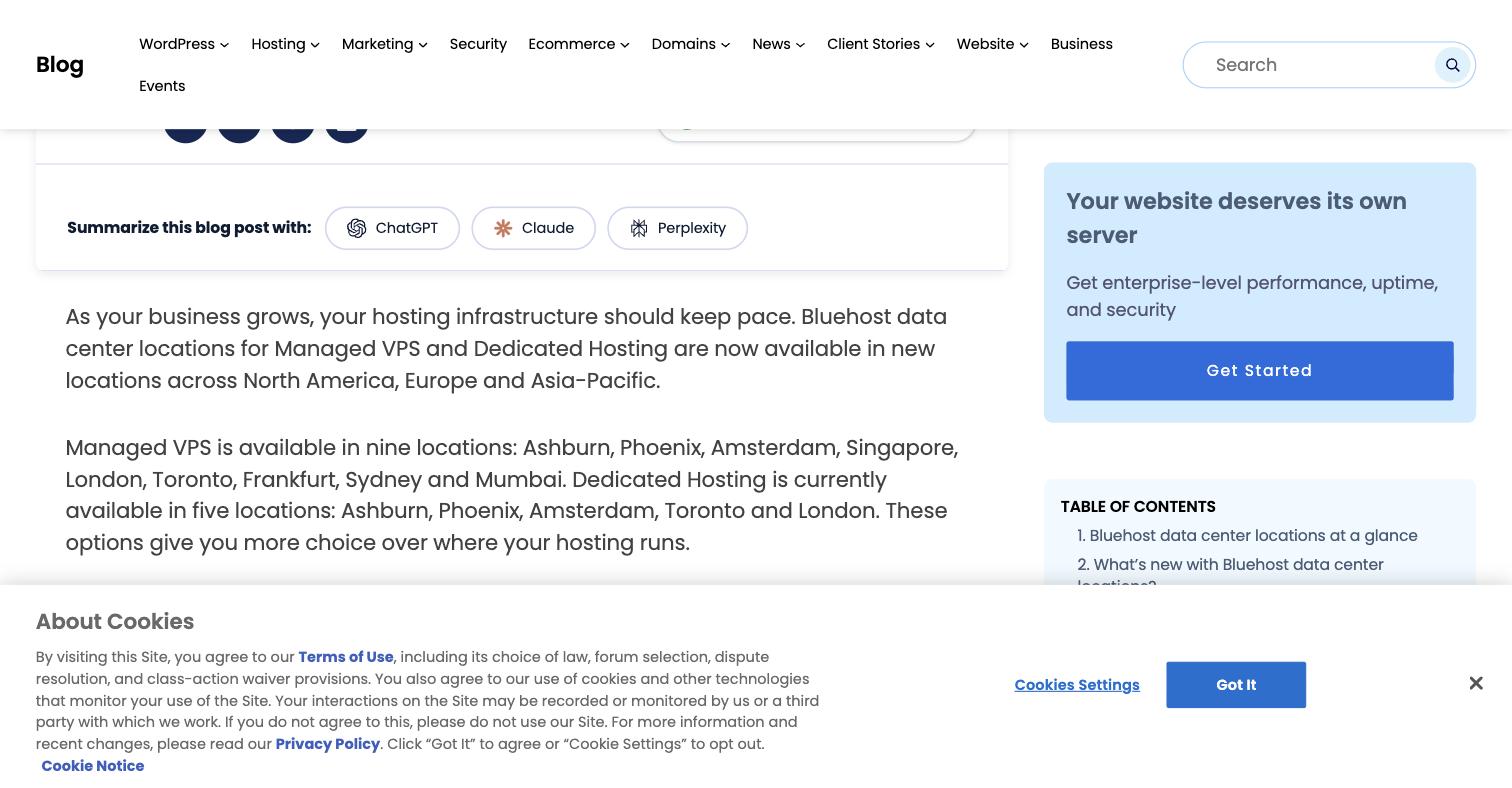Summarize the post with ChatGPT
Image resolution: width=1512 pixels, height=788 pixels.
pos(392,228)
